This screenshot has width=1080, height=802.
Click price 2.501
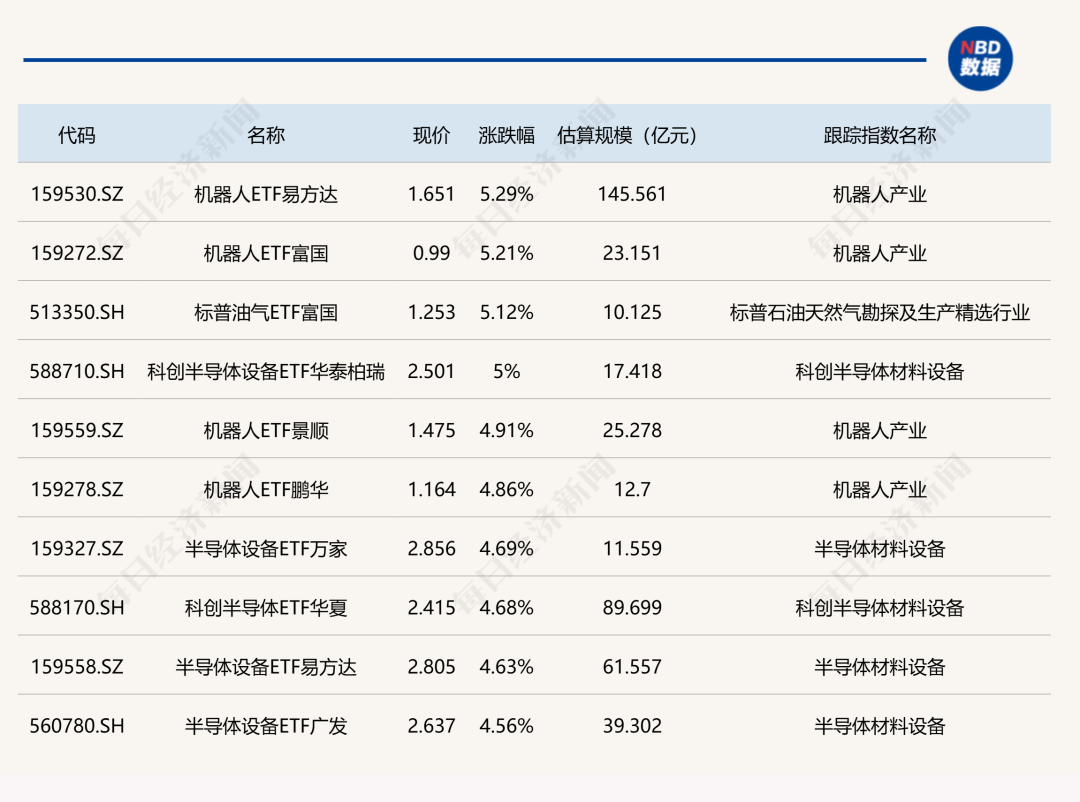(x=431, y=372)
